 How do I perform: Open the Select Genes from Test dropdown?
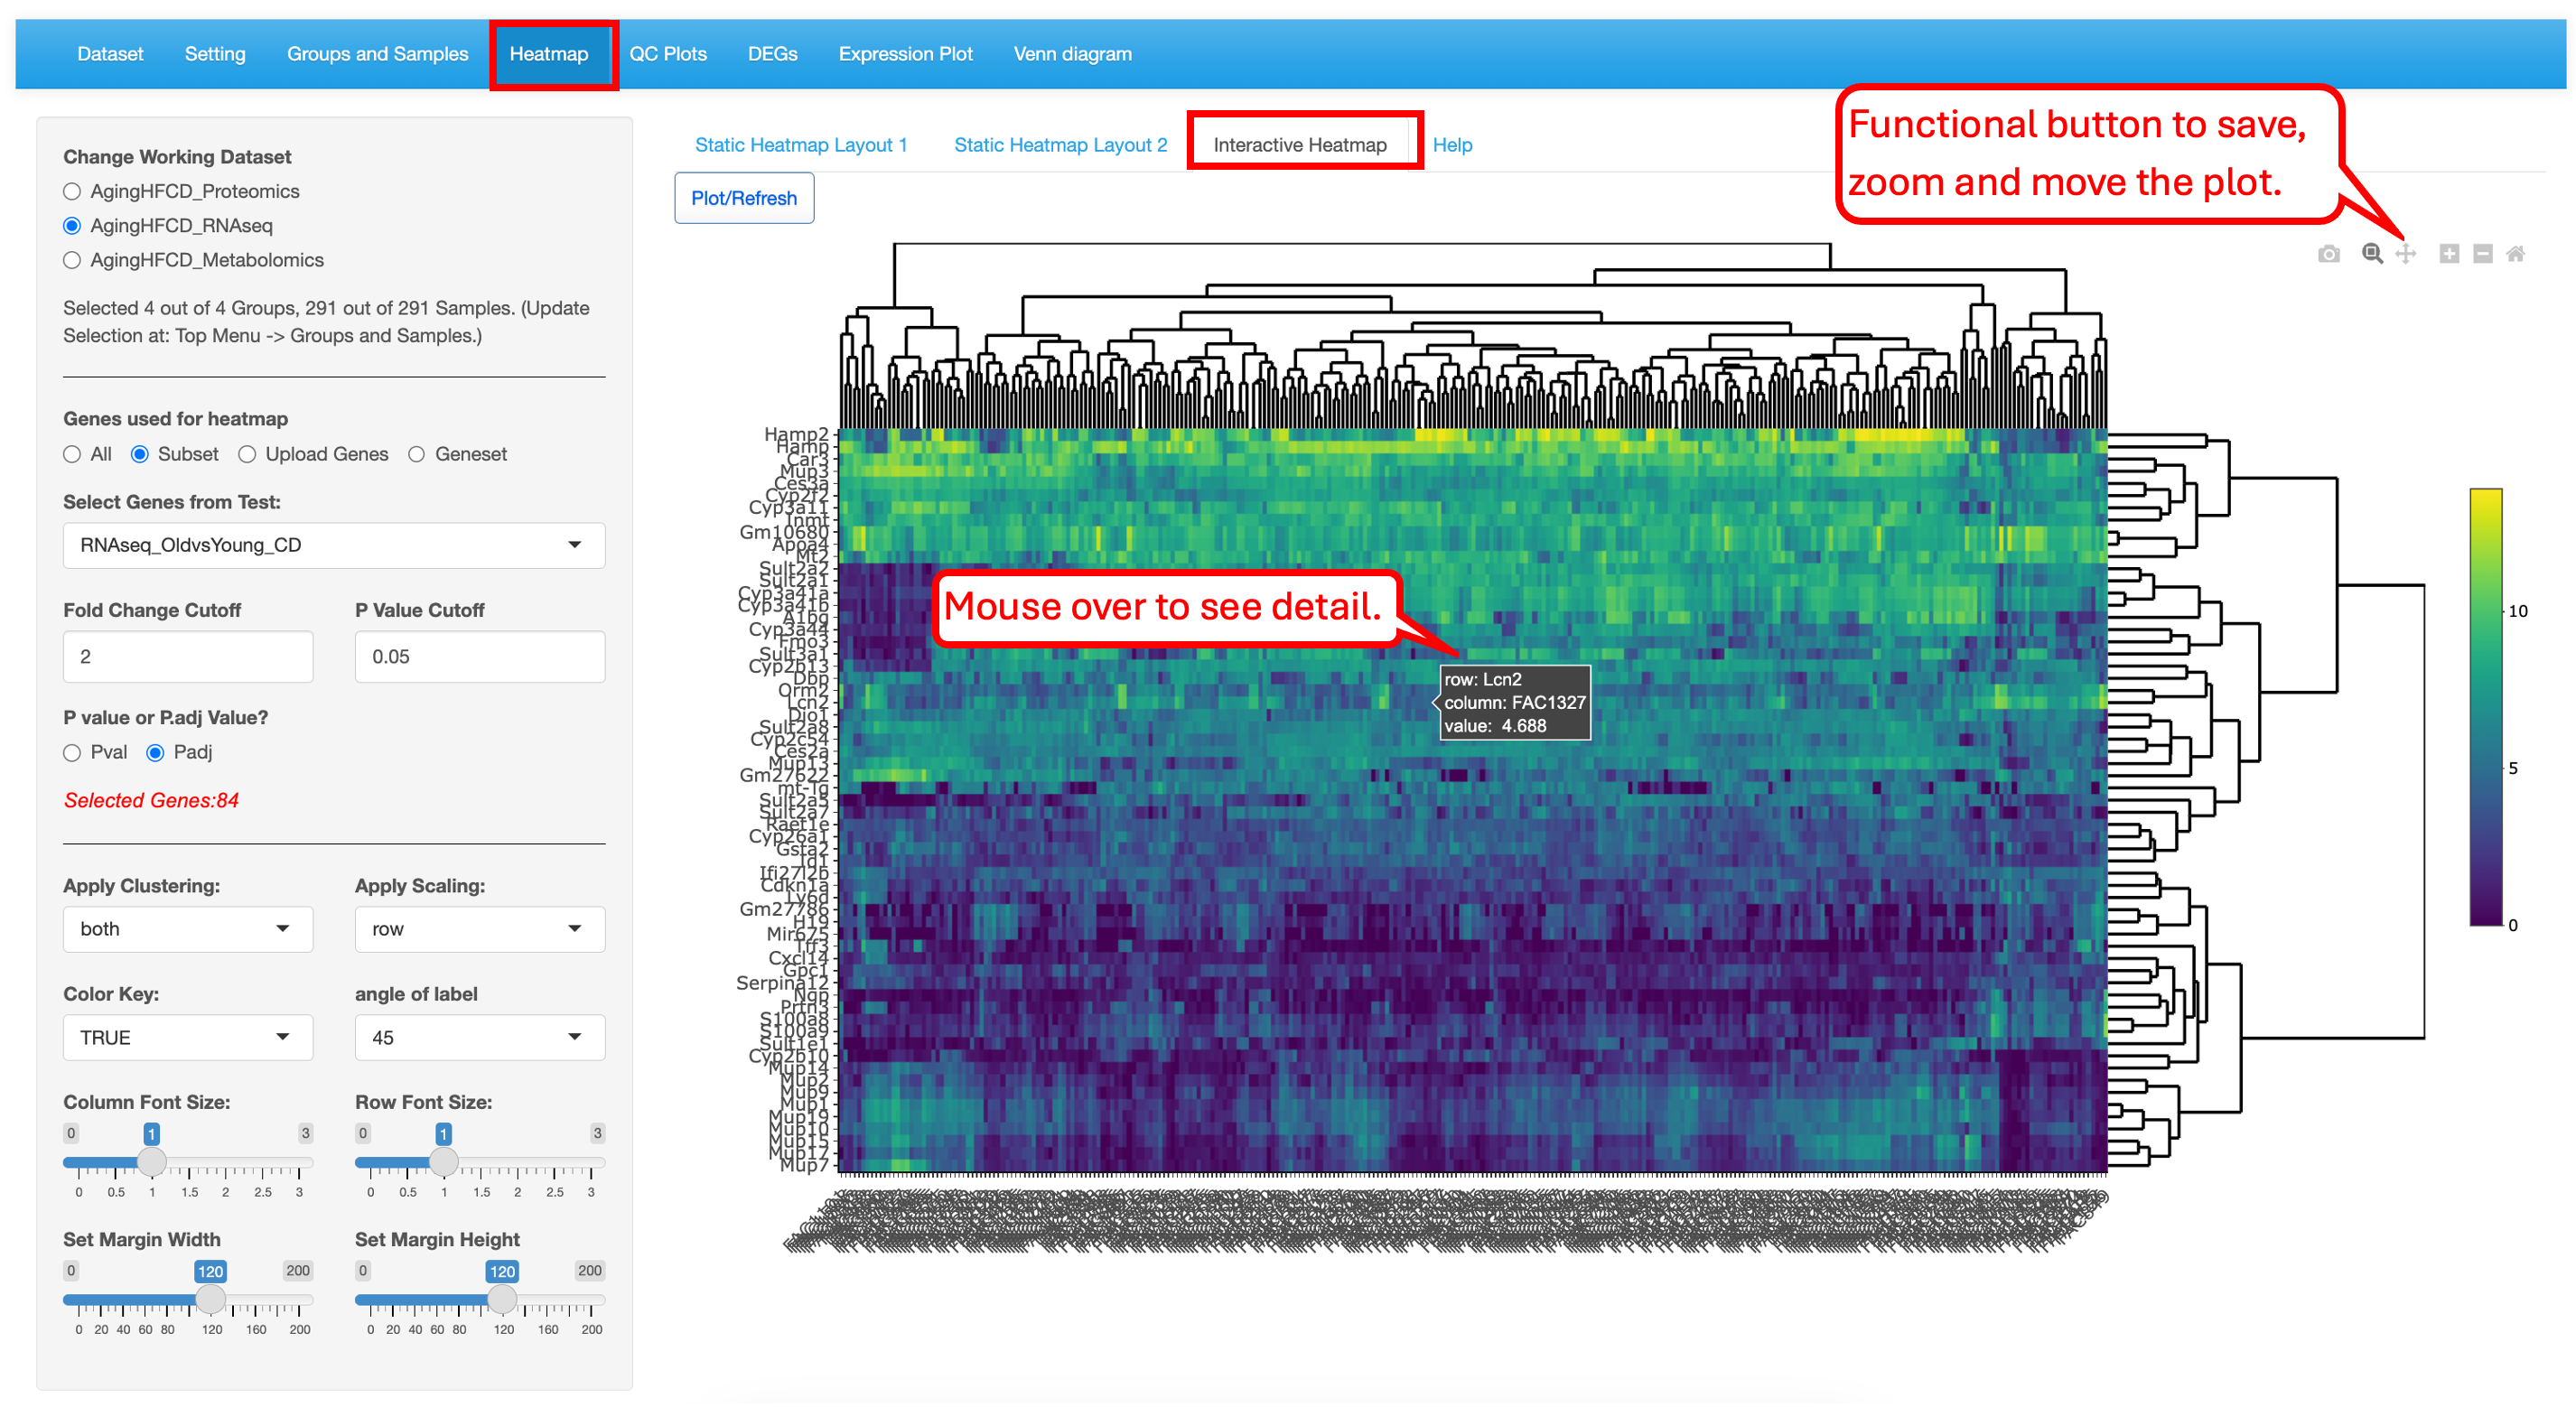point(334,545)
